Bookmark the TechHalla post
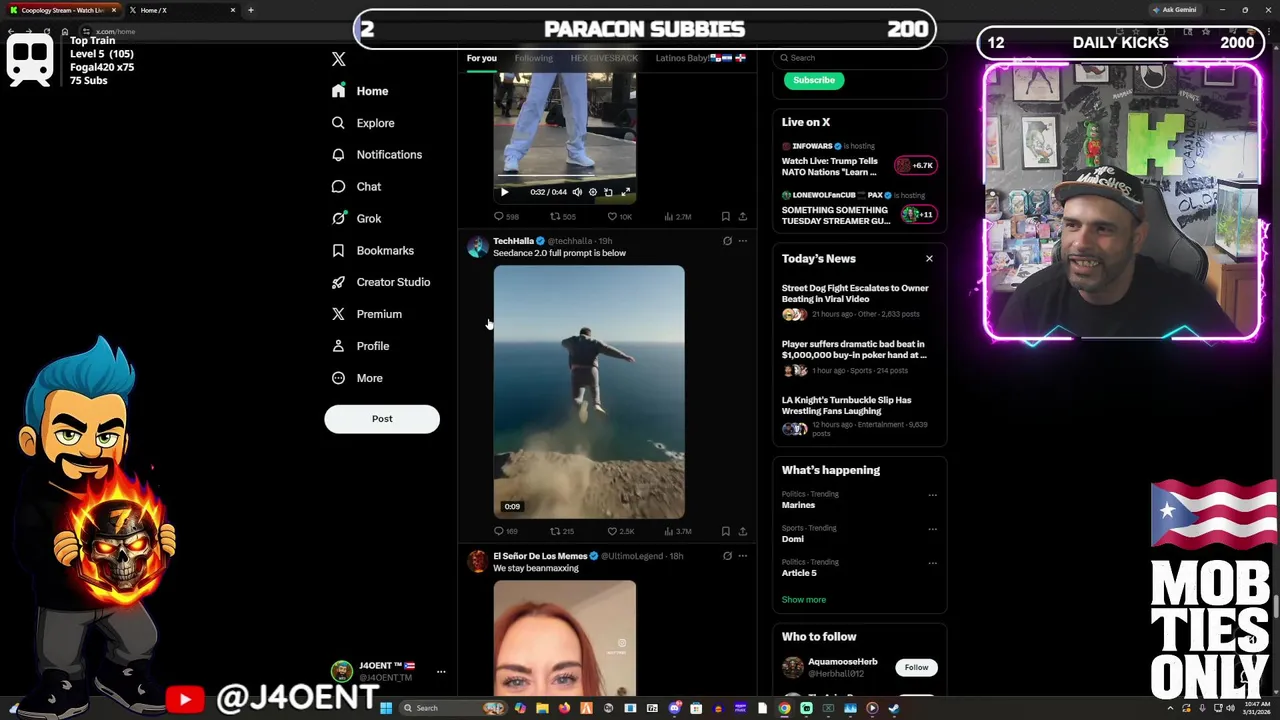Viewport: 1280px width, 720px height. click(726, 531)
